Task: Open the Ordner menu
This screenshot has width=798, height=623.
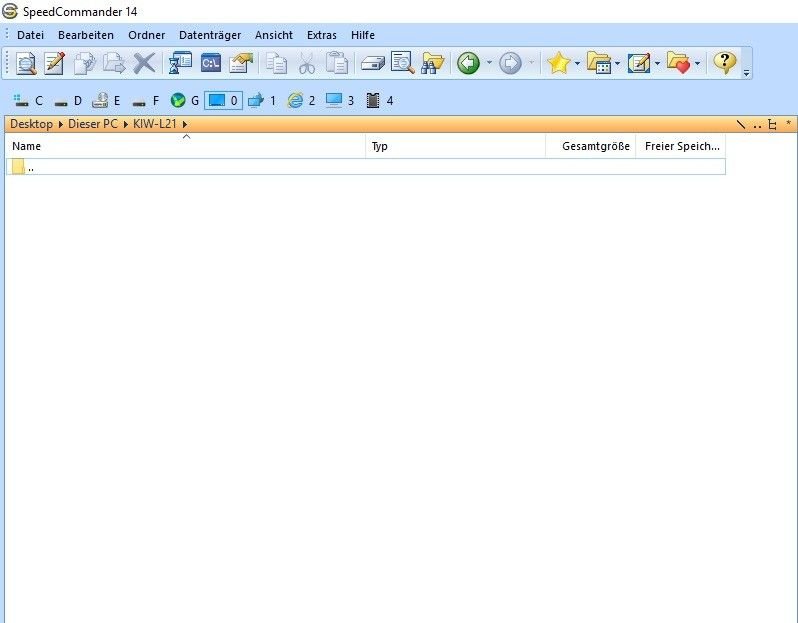Action: click(147, 35)
